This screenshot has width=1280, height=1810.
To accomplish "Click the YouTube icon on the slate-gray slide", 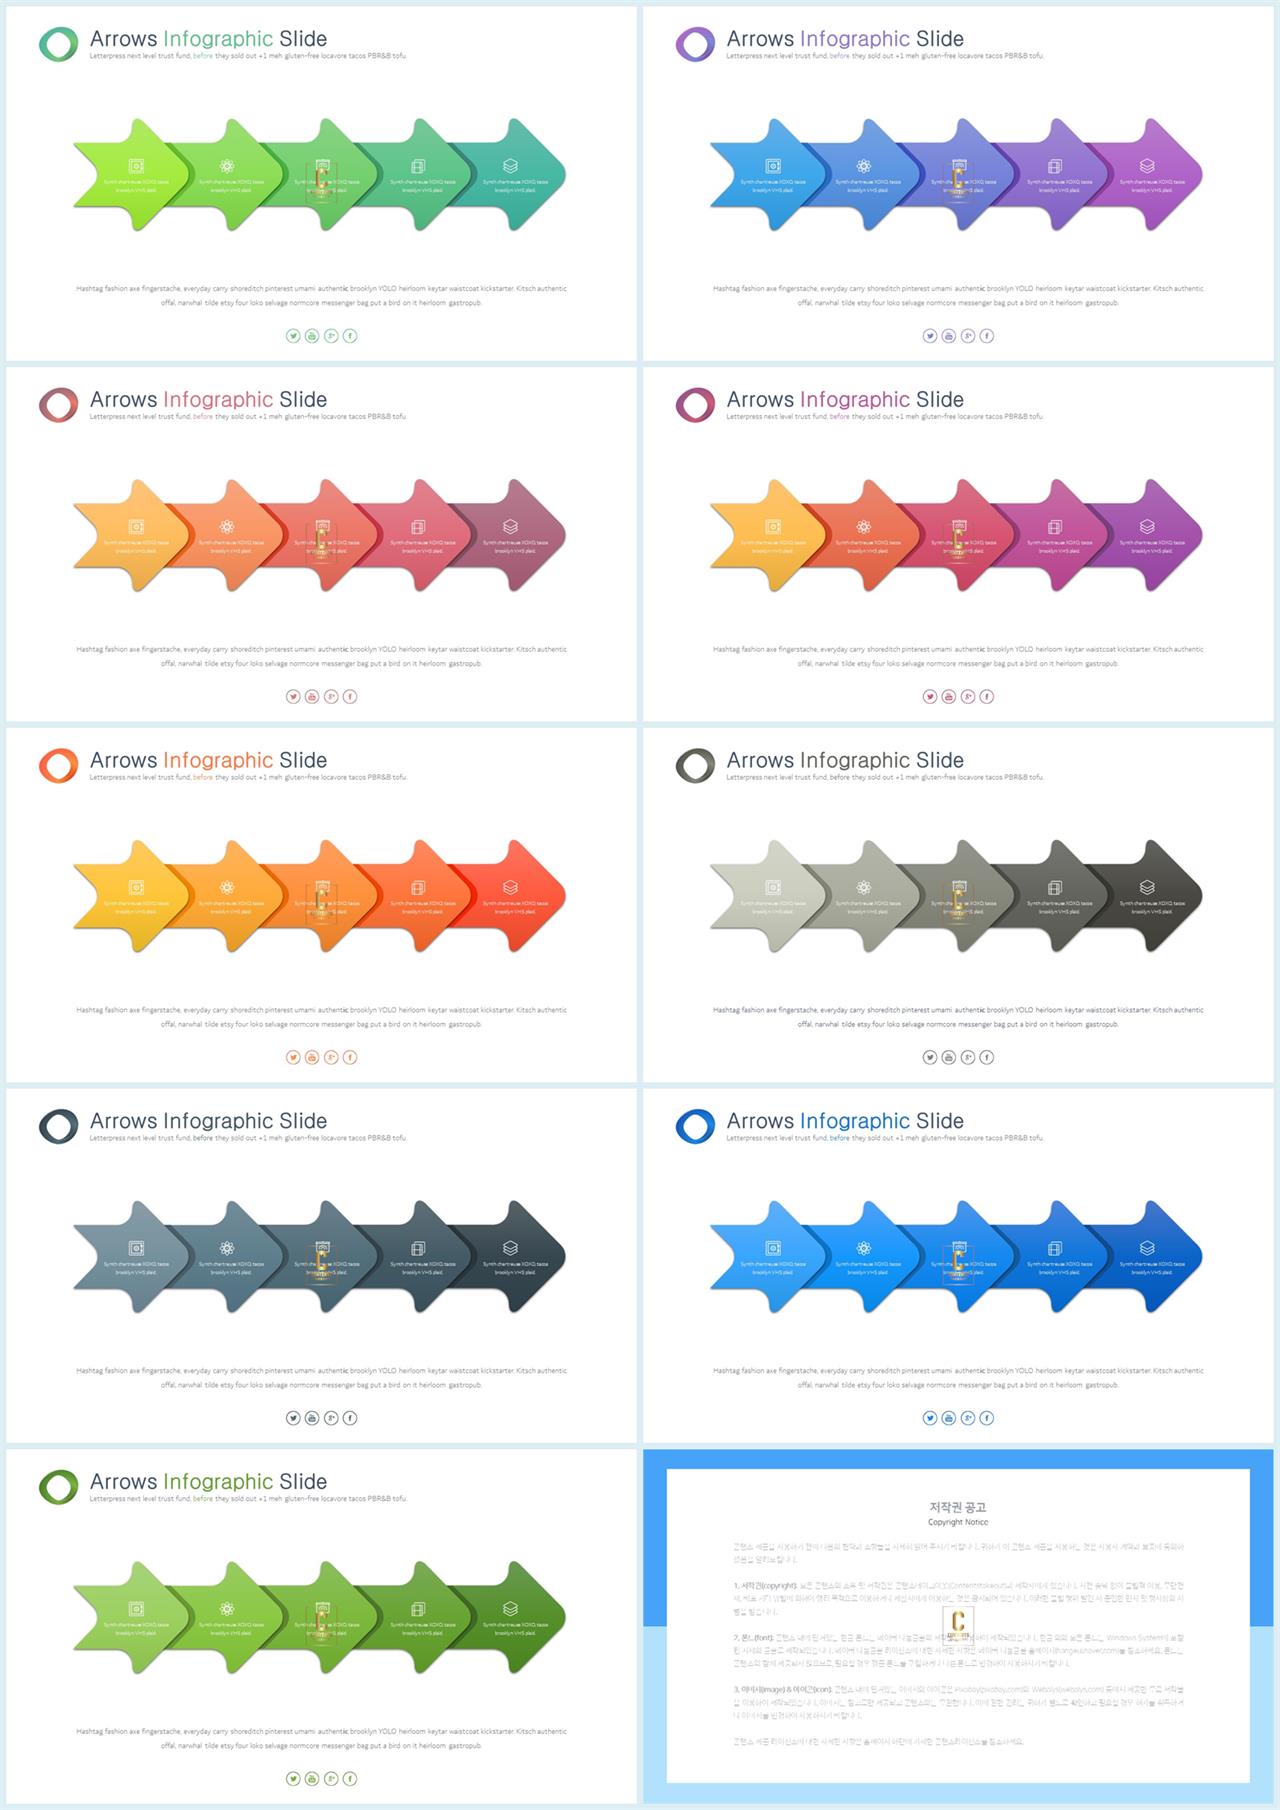I will 312,1418.
